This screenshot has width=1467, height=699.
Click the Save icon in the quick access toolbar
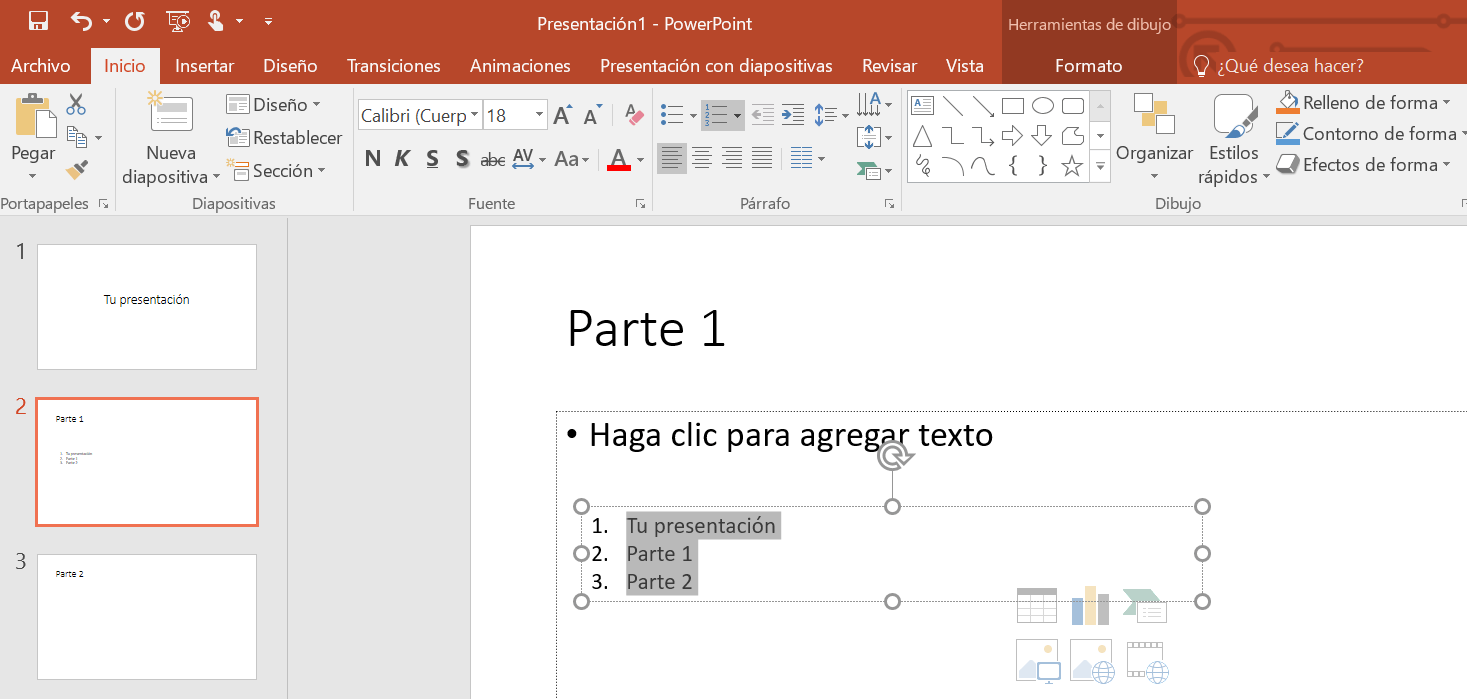pyautogui.click(x=38, y=21)
